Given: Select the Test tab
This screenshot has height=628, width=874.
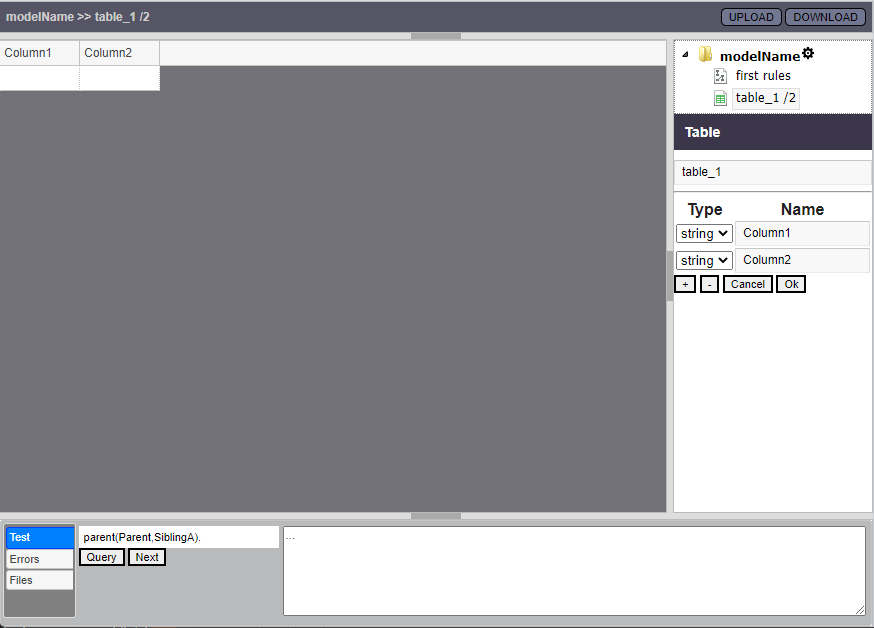Looking at the screenshot, I should [x=40, y=538].
